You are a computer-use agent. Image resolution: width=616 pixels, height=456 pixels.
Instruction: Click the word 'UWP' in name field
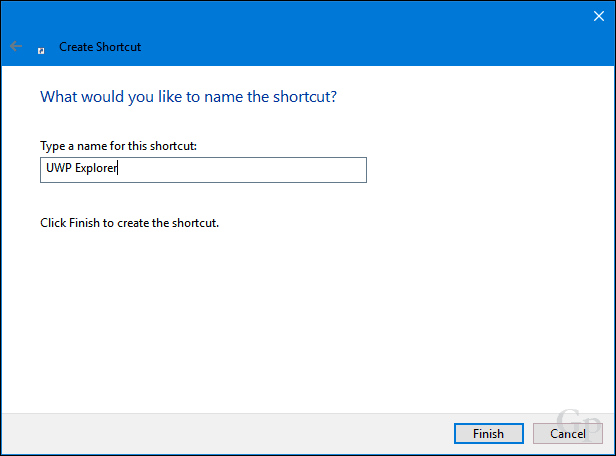(x=59, y=168)
